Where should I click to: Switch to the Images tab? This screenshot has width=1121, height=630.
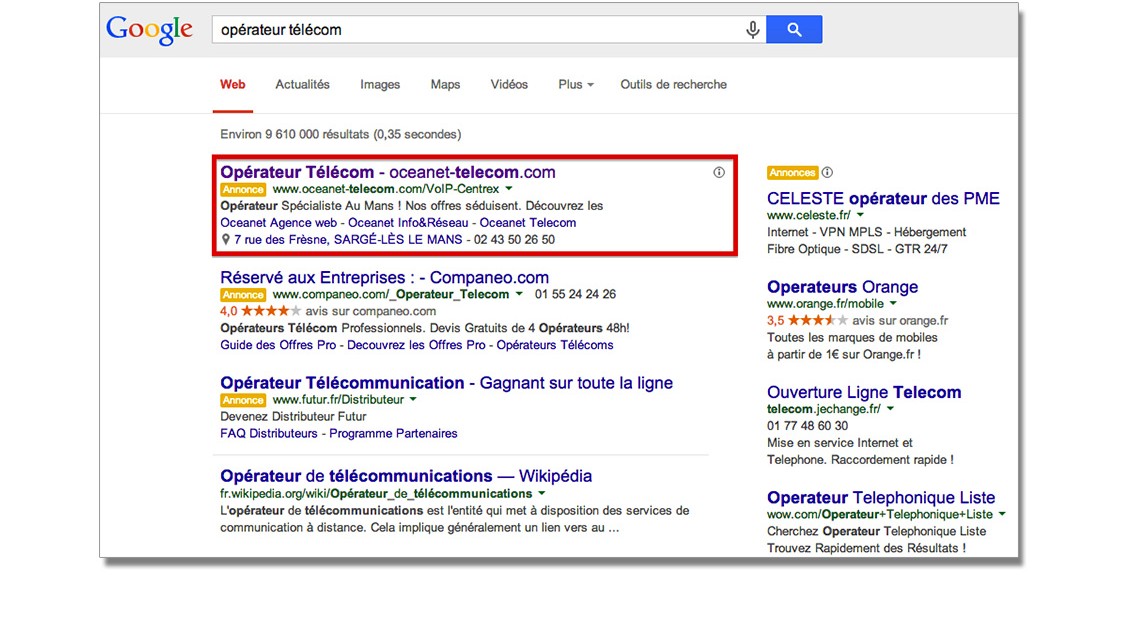pos(380,85)
